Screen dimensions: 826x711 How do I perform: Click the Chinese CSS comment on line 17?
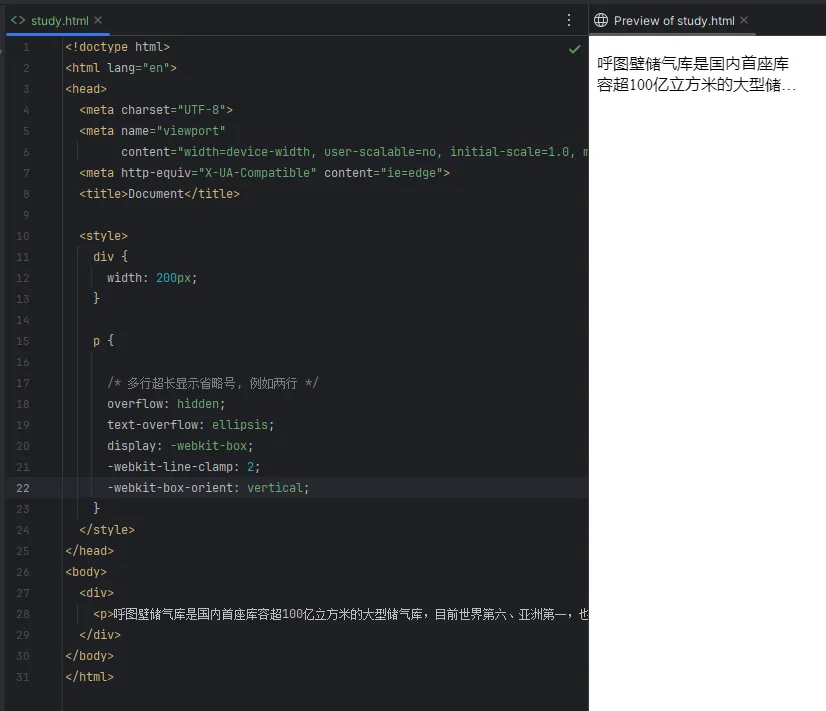click(212, 383)
